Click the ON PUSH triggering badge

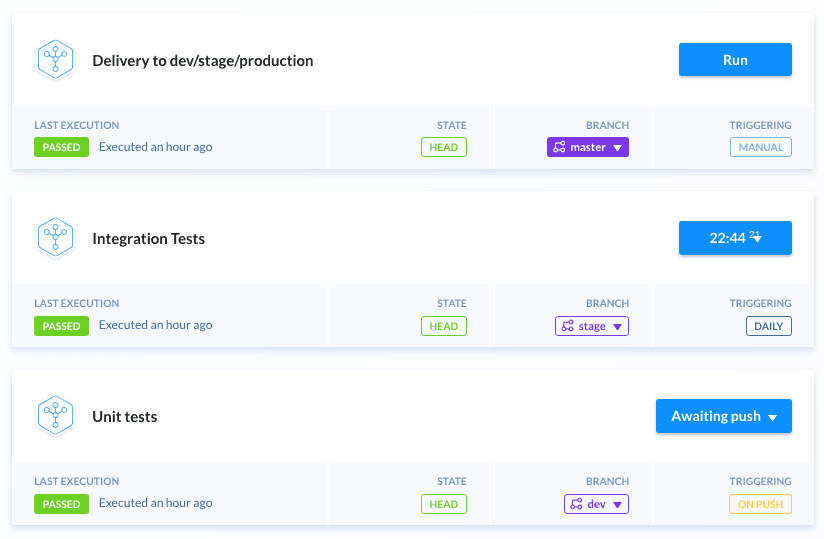coord(761,504)
